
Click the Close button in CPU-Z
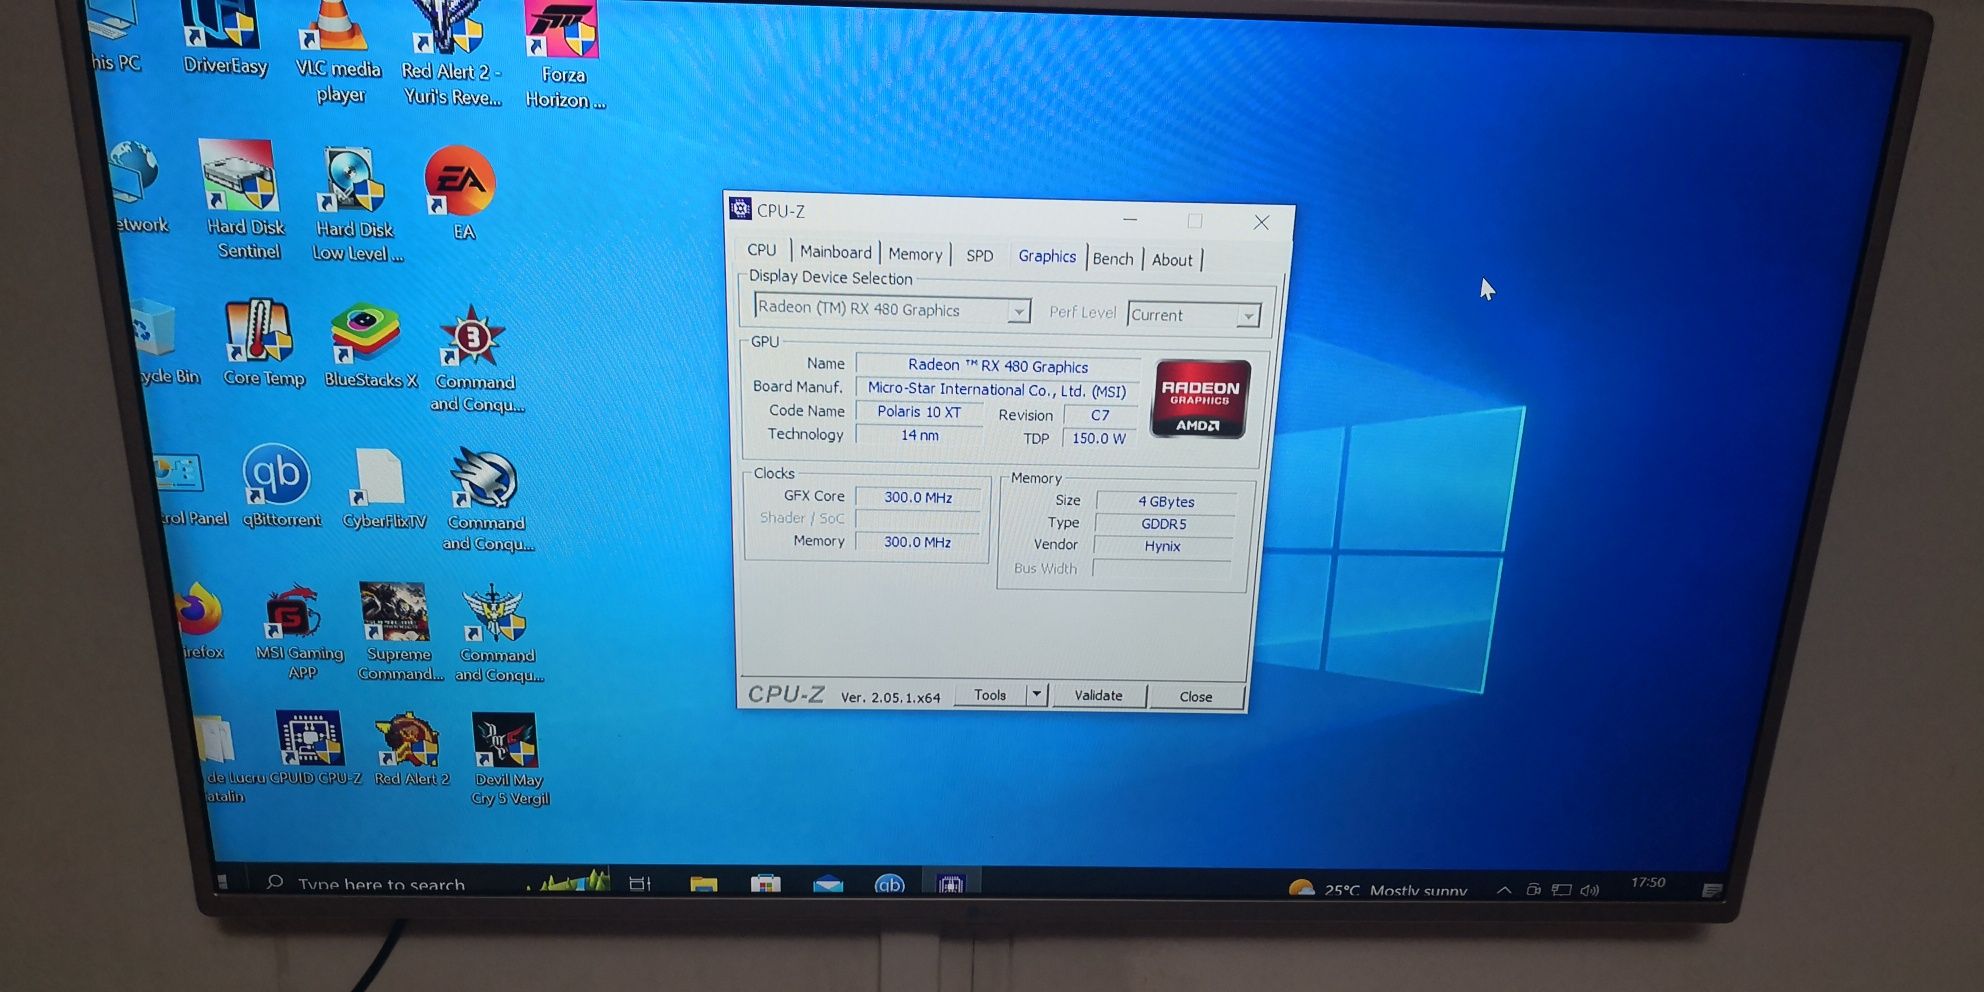1196,696
